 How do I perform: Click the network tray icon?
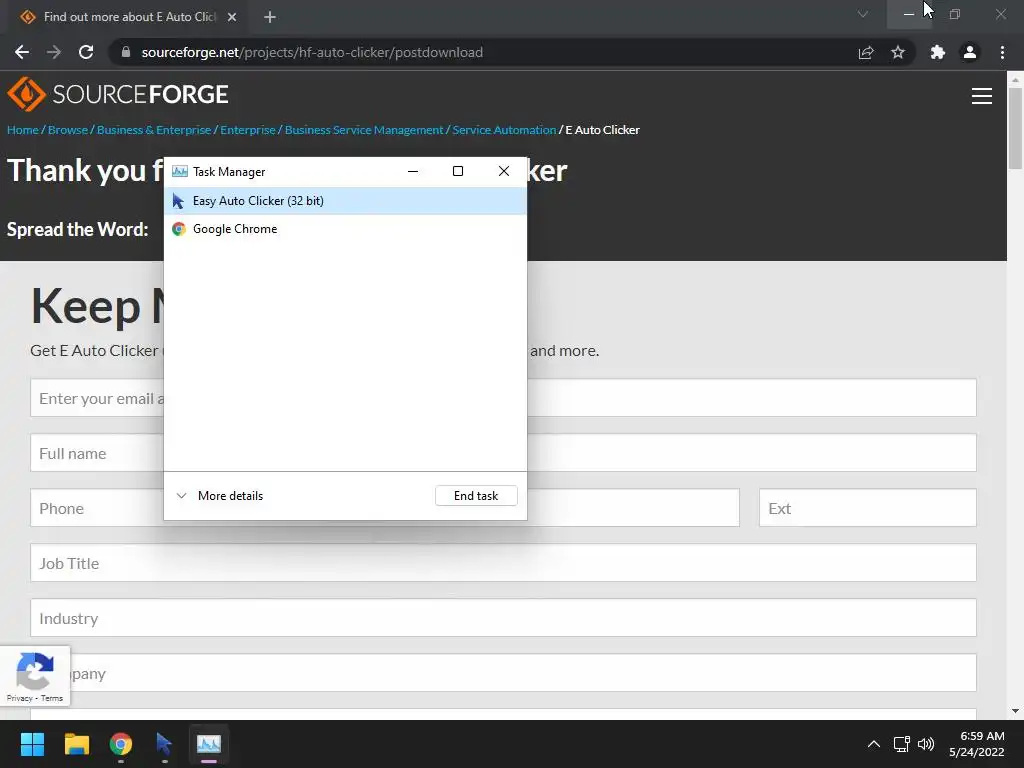tap(902, 744)
